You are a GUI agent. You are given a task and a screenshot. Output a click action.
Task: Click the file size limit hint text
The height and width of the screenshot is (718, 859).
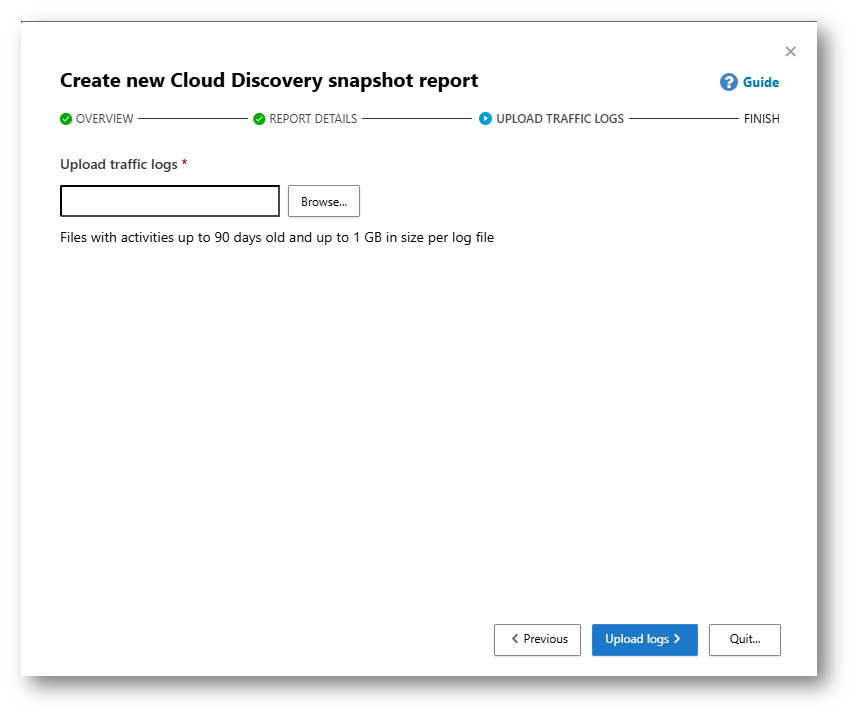pyautogui.click(x=277, y=238)
